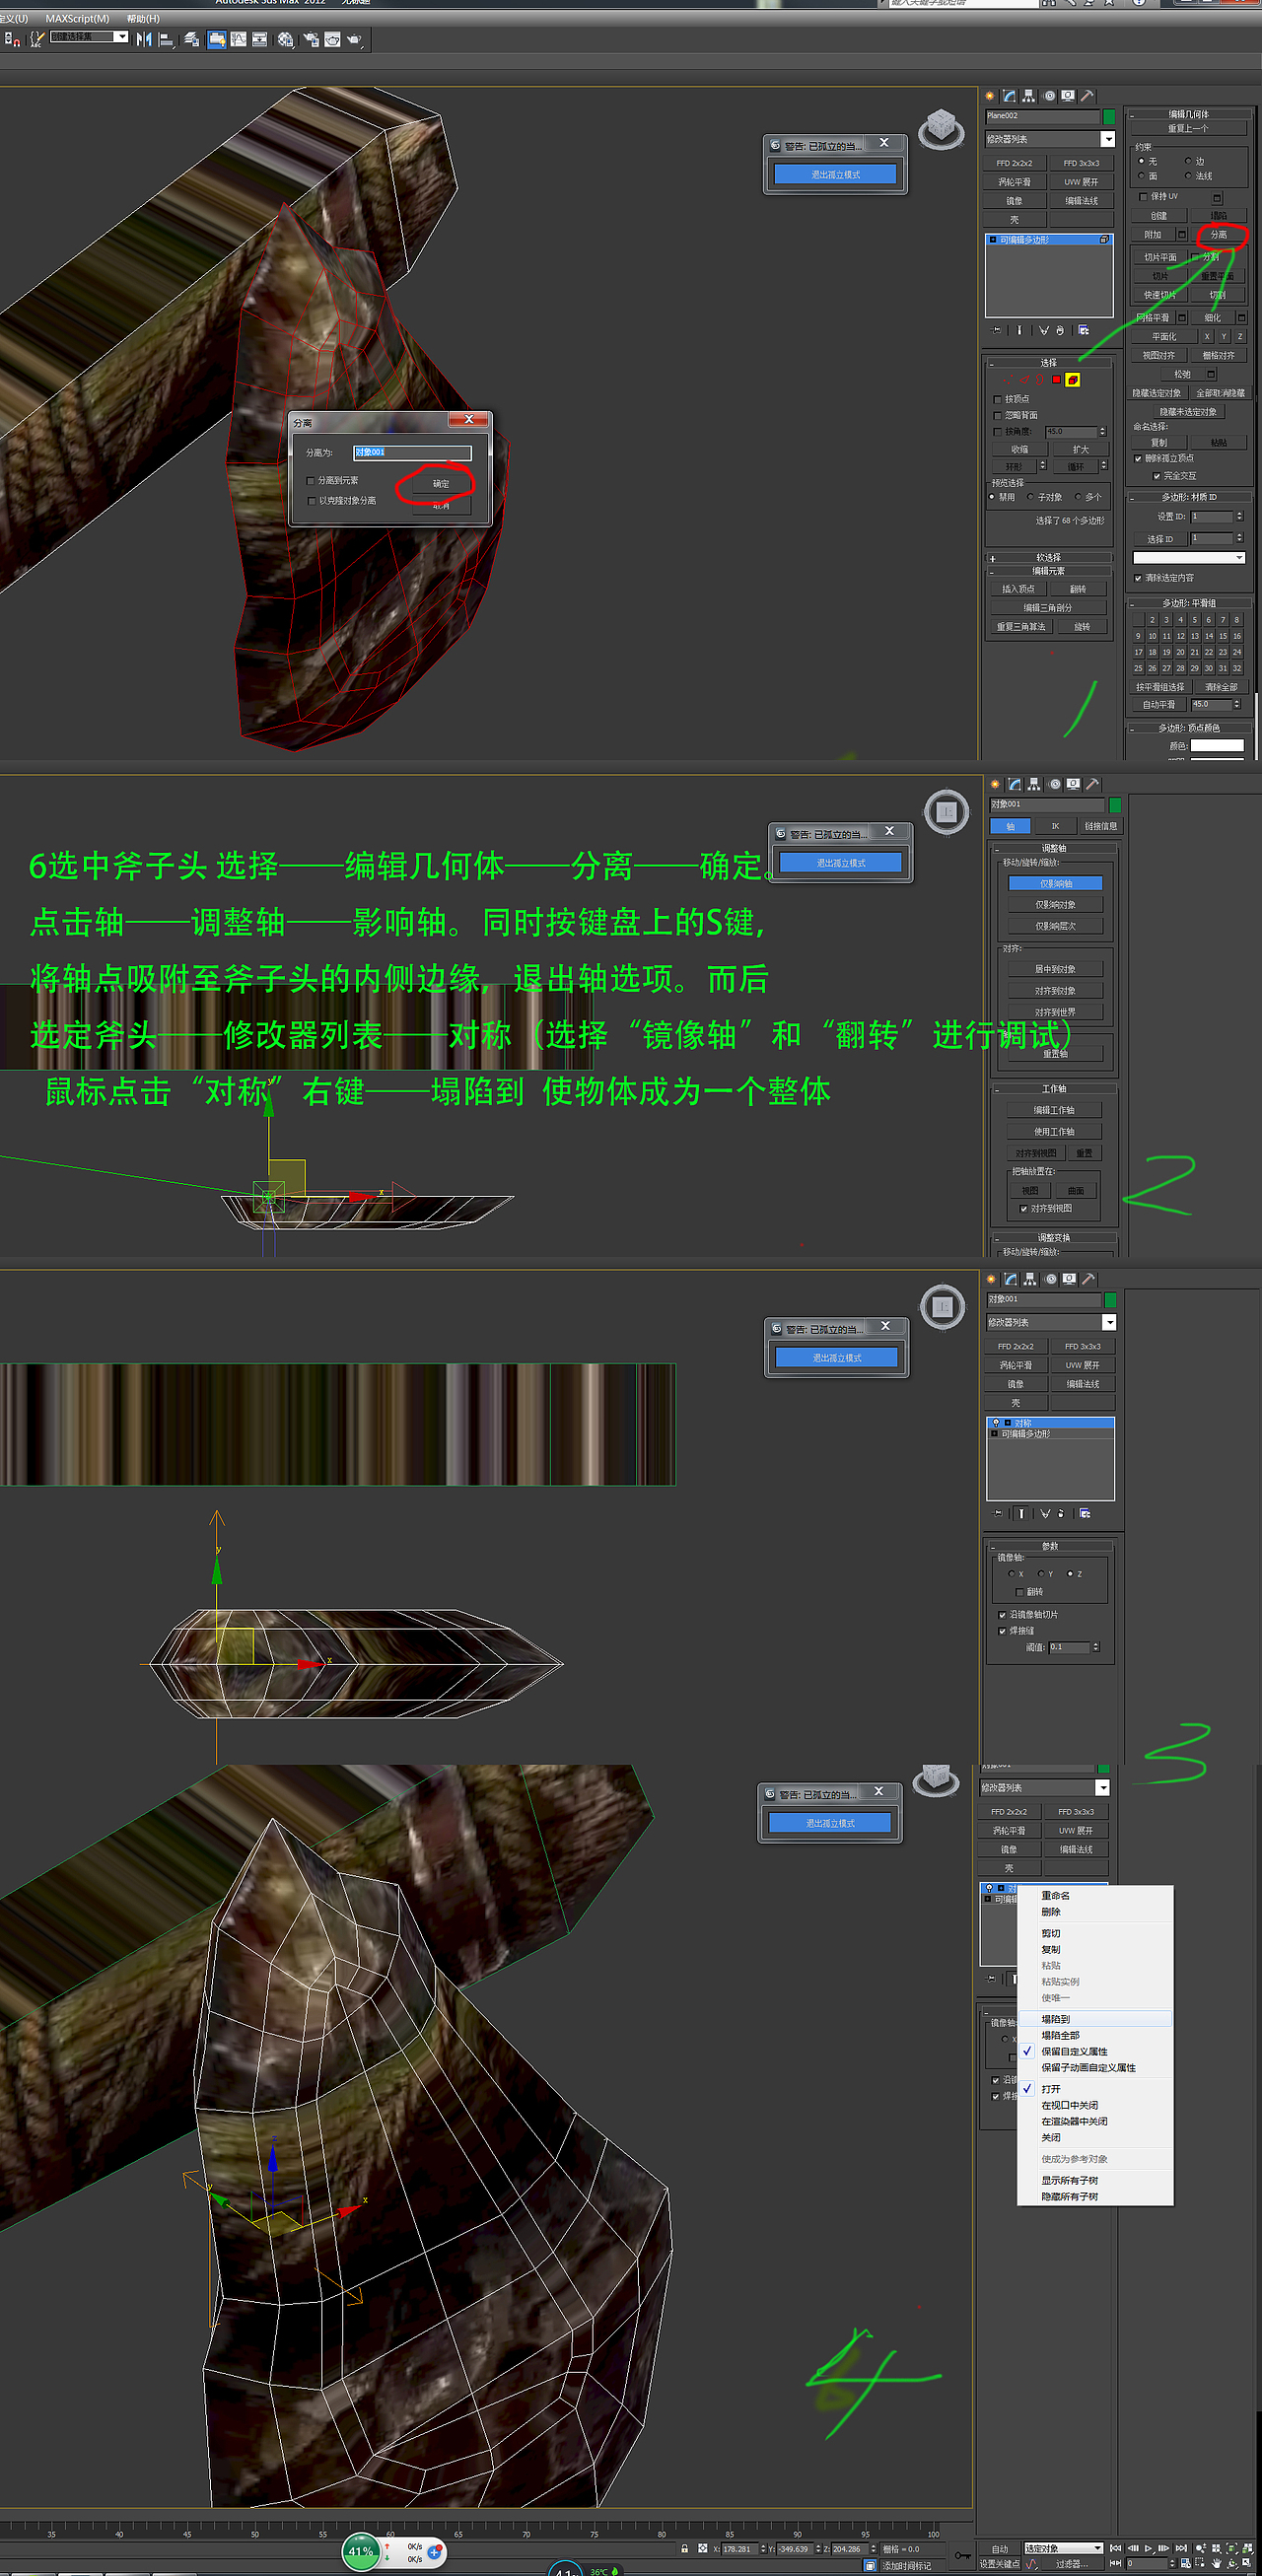The width and height of the screenshot is (1262, 2576).
Task: Click the green color swatch beside 对象001 name
Action: (1115, 804)
